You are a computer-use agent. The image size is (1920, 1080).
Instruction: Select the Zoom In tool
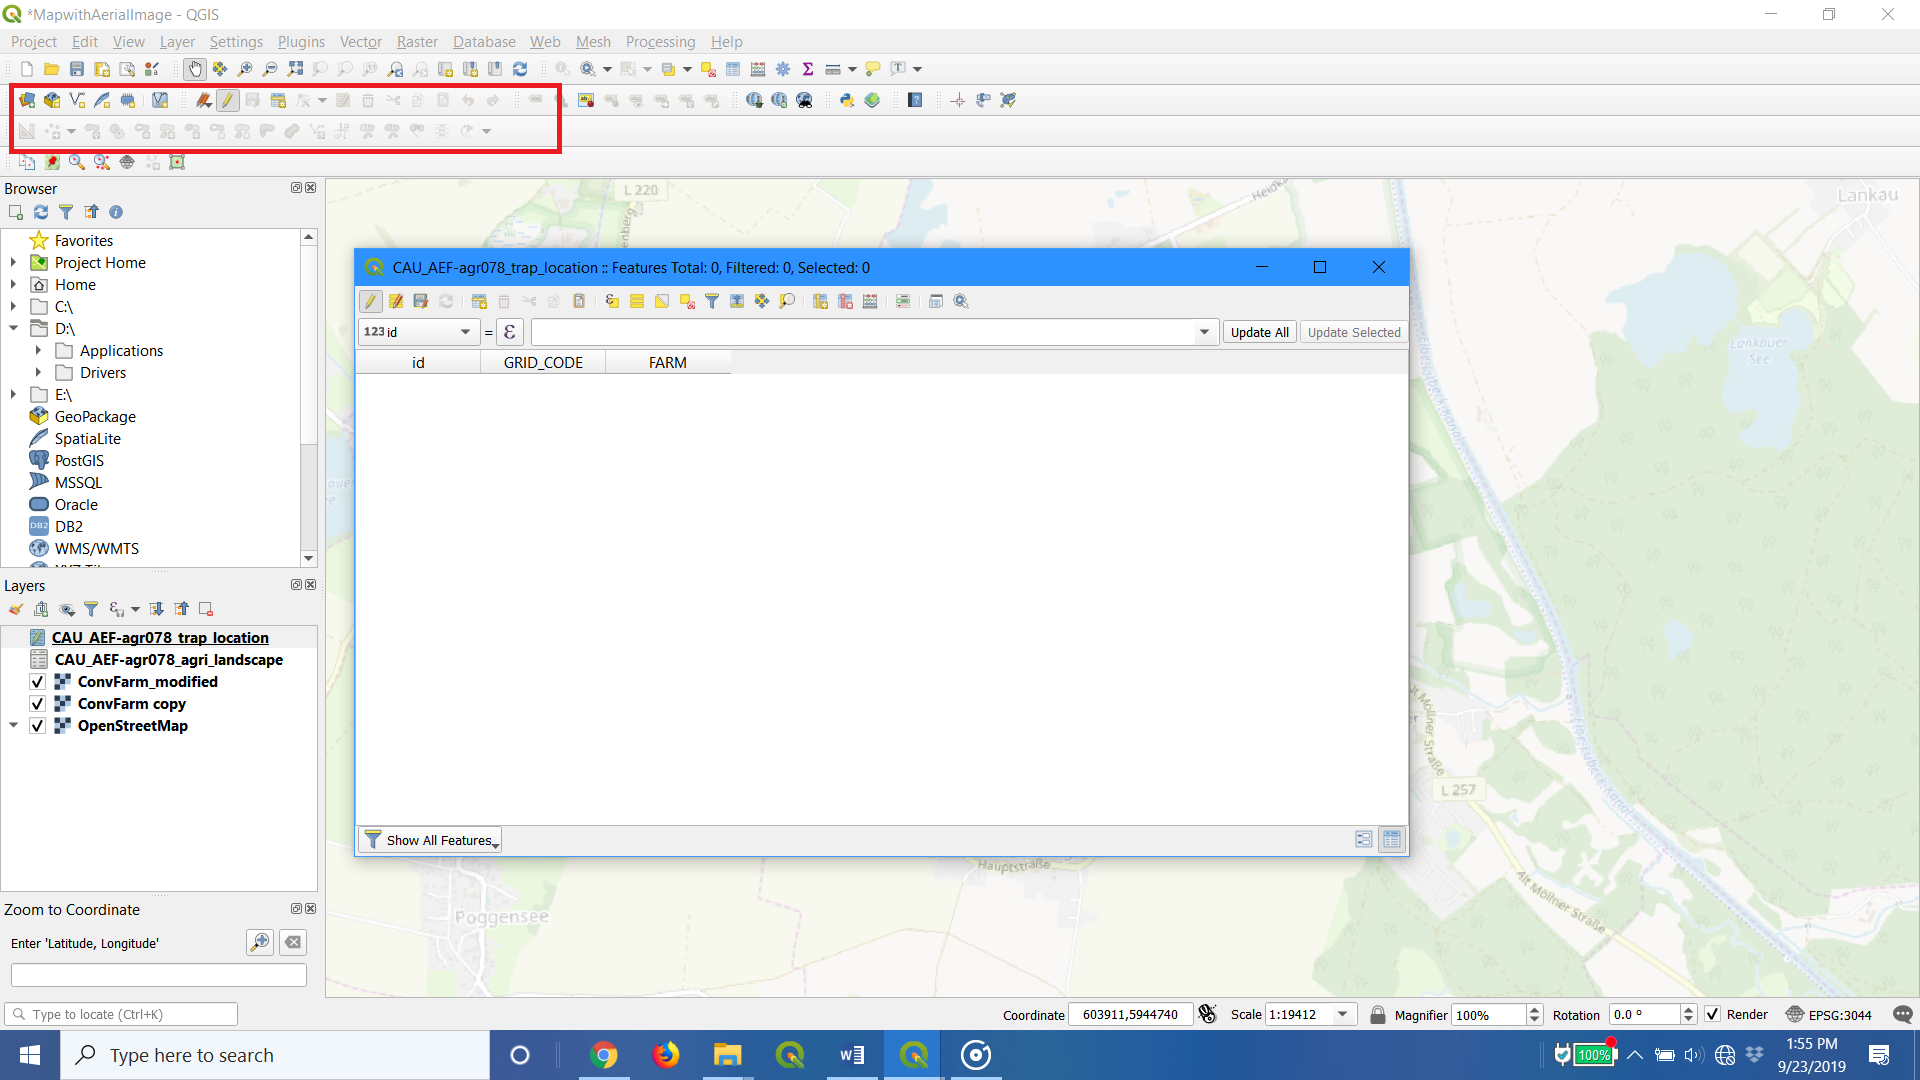click(245, 69)
